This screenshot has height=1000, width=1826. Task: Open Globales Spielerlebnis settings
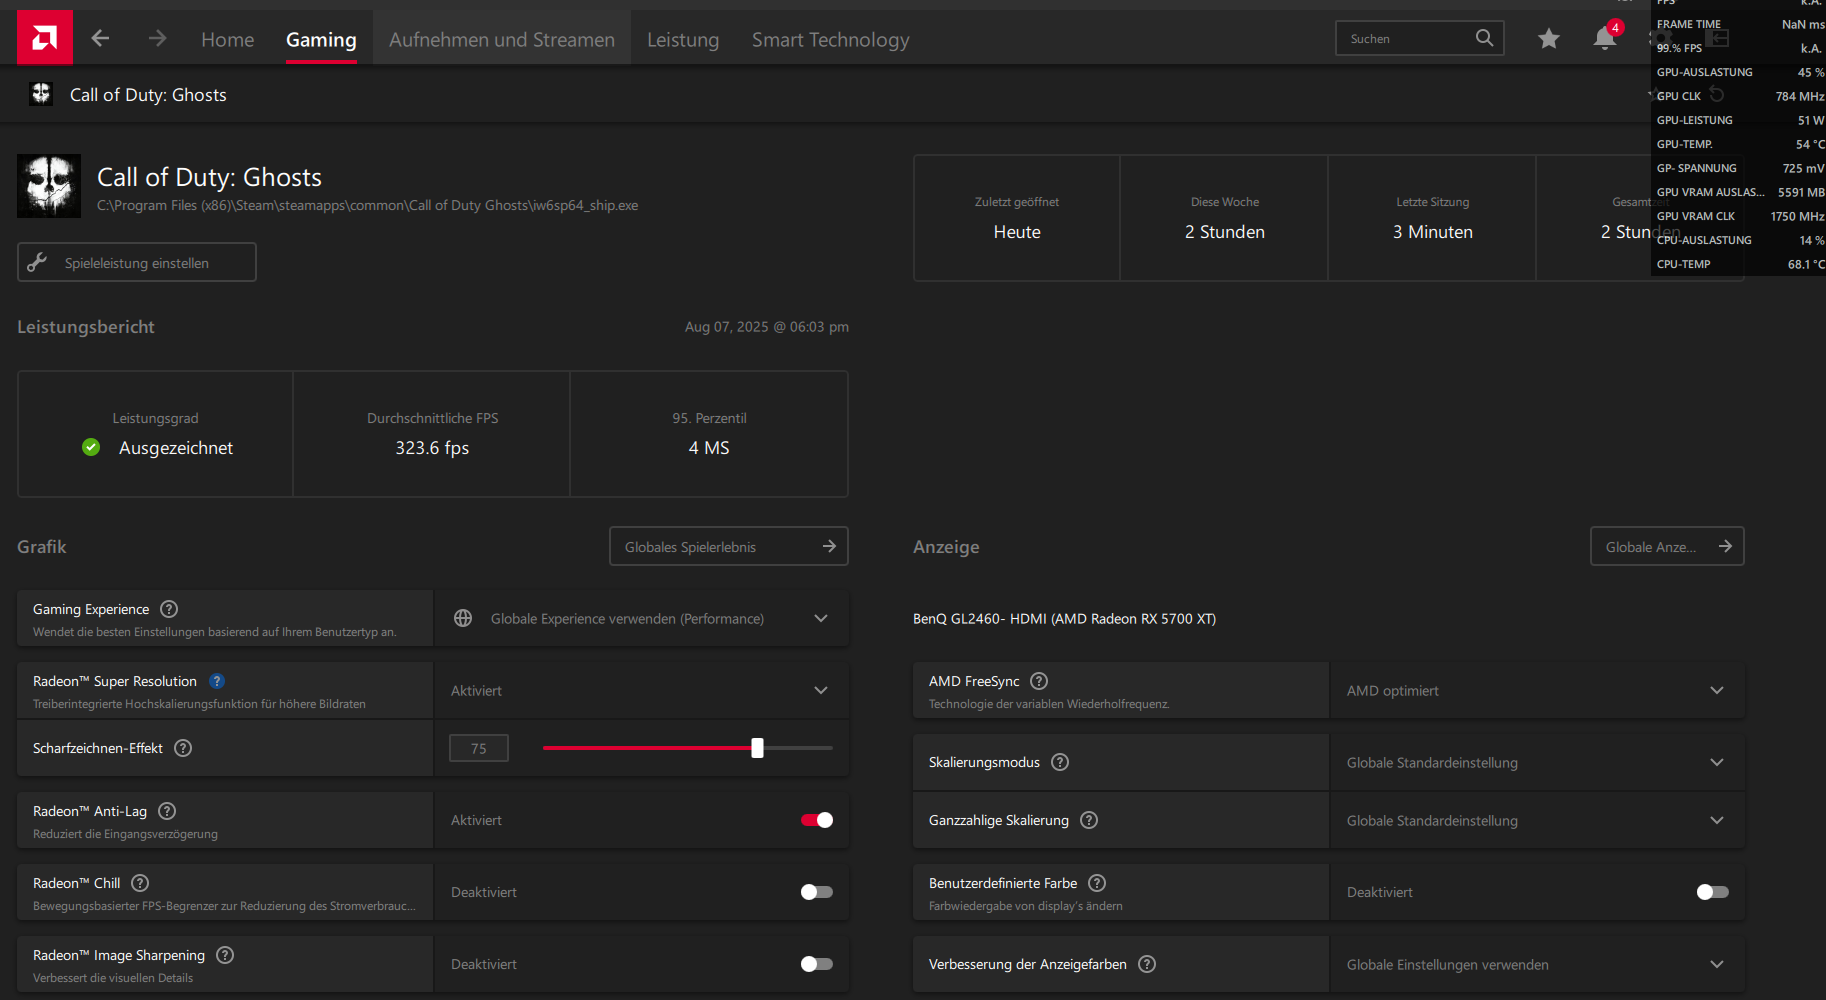pos(729,546)
